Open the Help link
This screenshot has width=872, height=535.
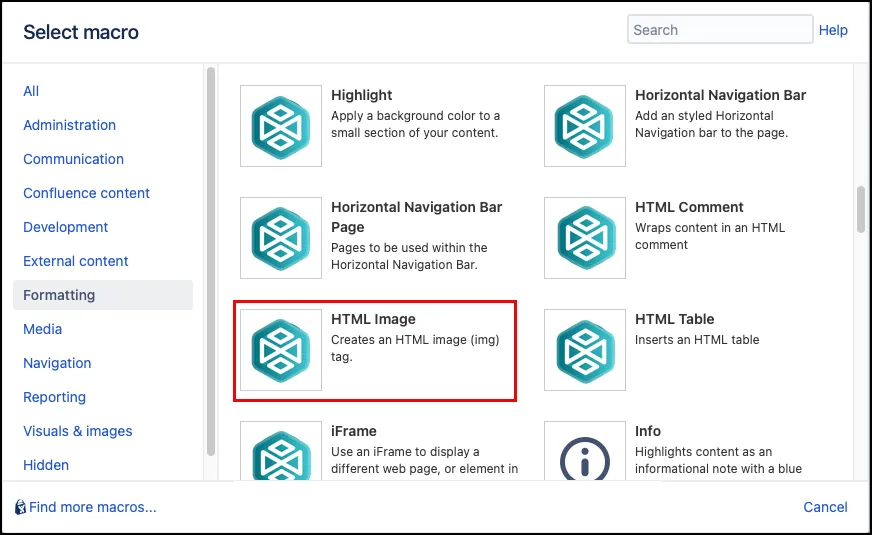click(833, 30)
